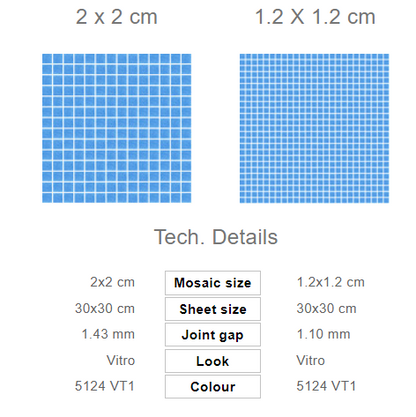Viewport: 416px width, 417px height.
Task: Click the right Vitro look value
Action: coord(311,360)
